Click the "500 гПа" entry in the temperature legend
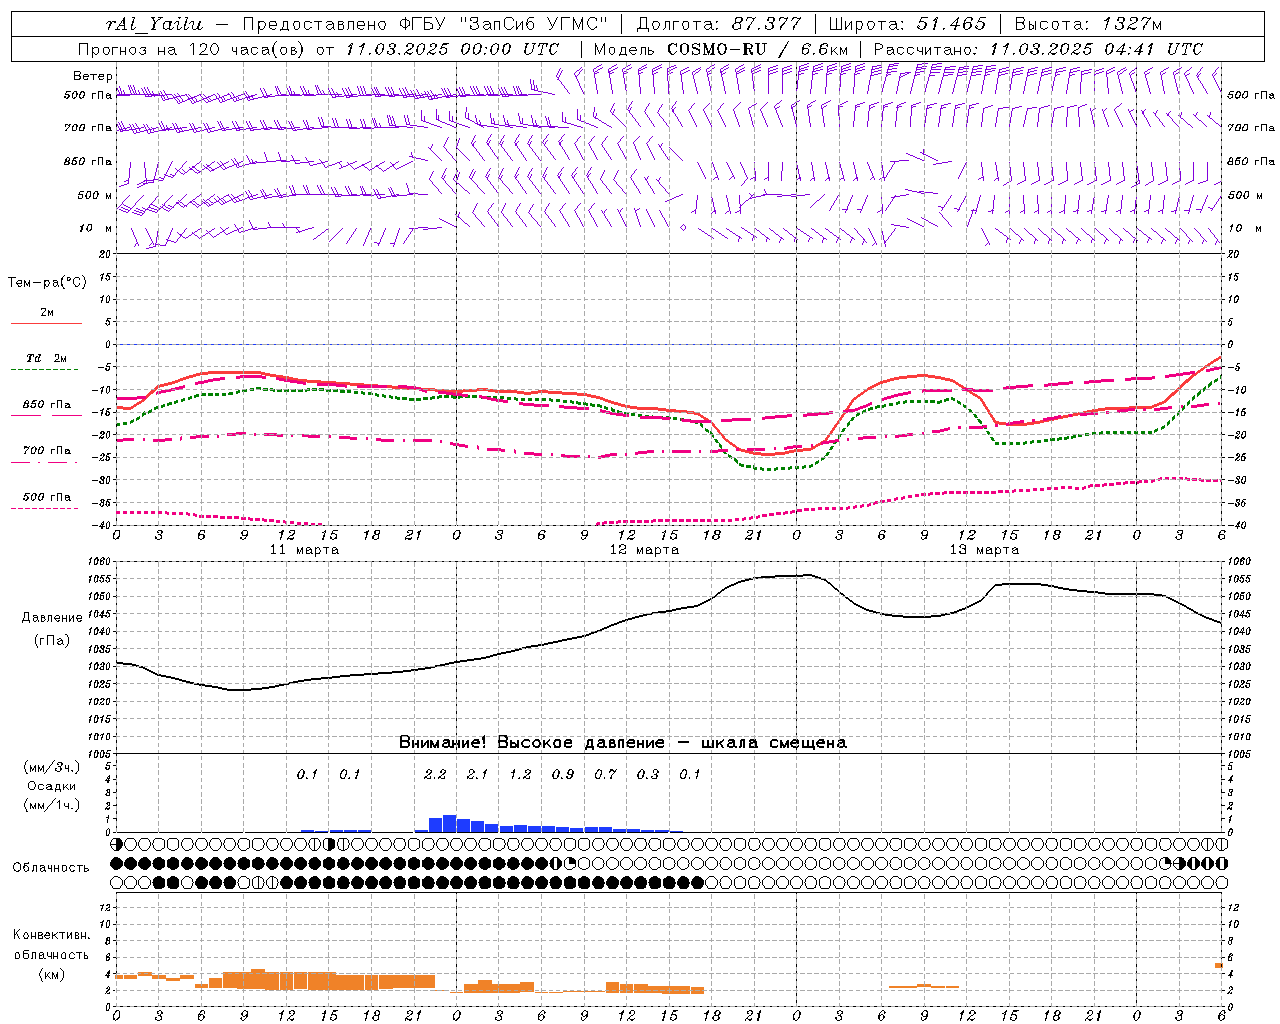 pyautogui.click(x=46, y=497)
